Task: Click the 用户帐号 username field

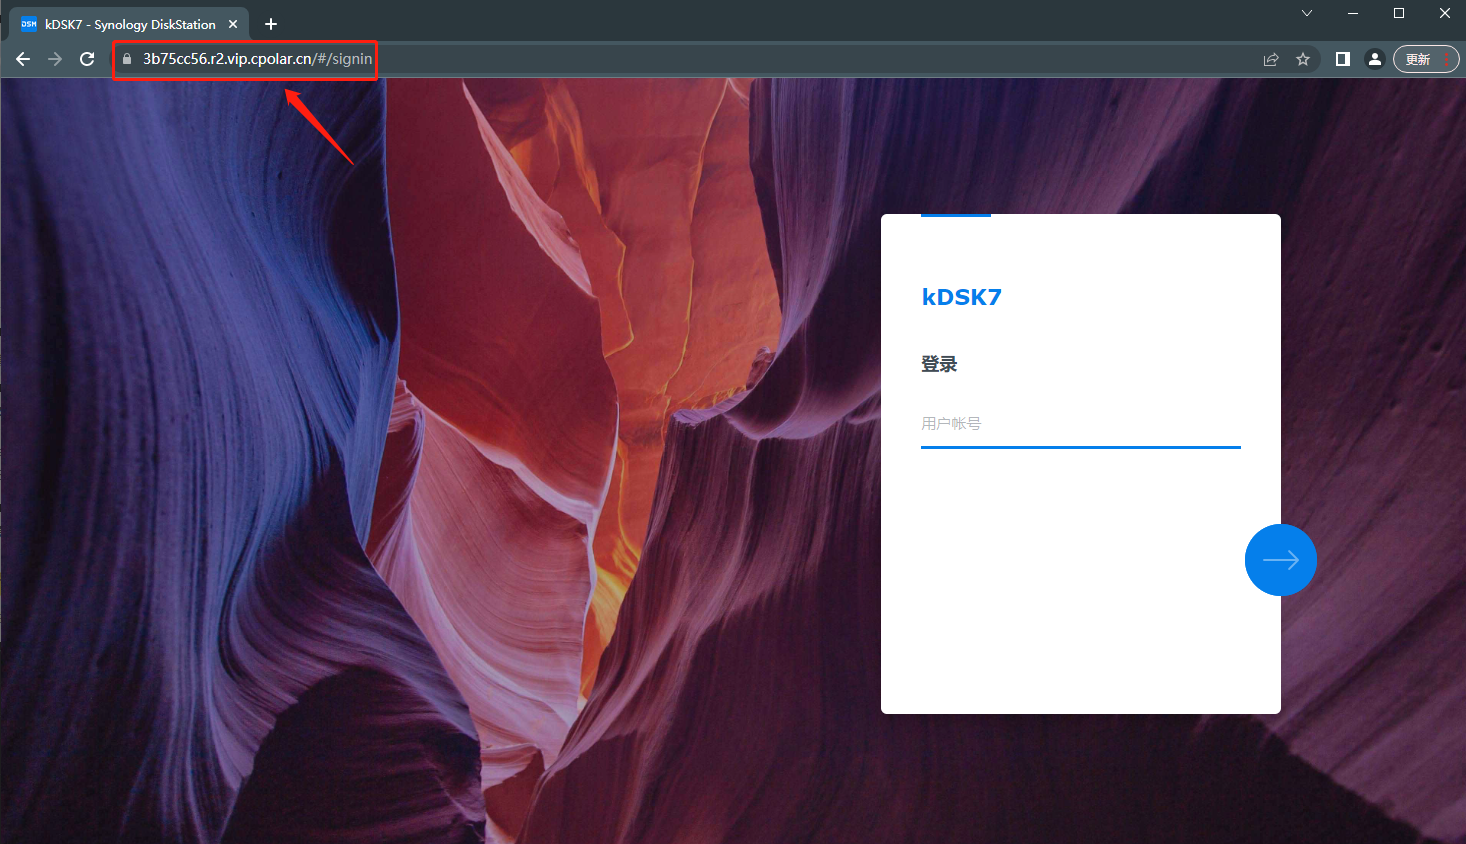Action: point(1080,424)
